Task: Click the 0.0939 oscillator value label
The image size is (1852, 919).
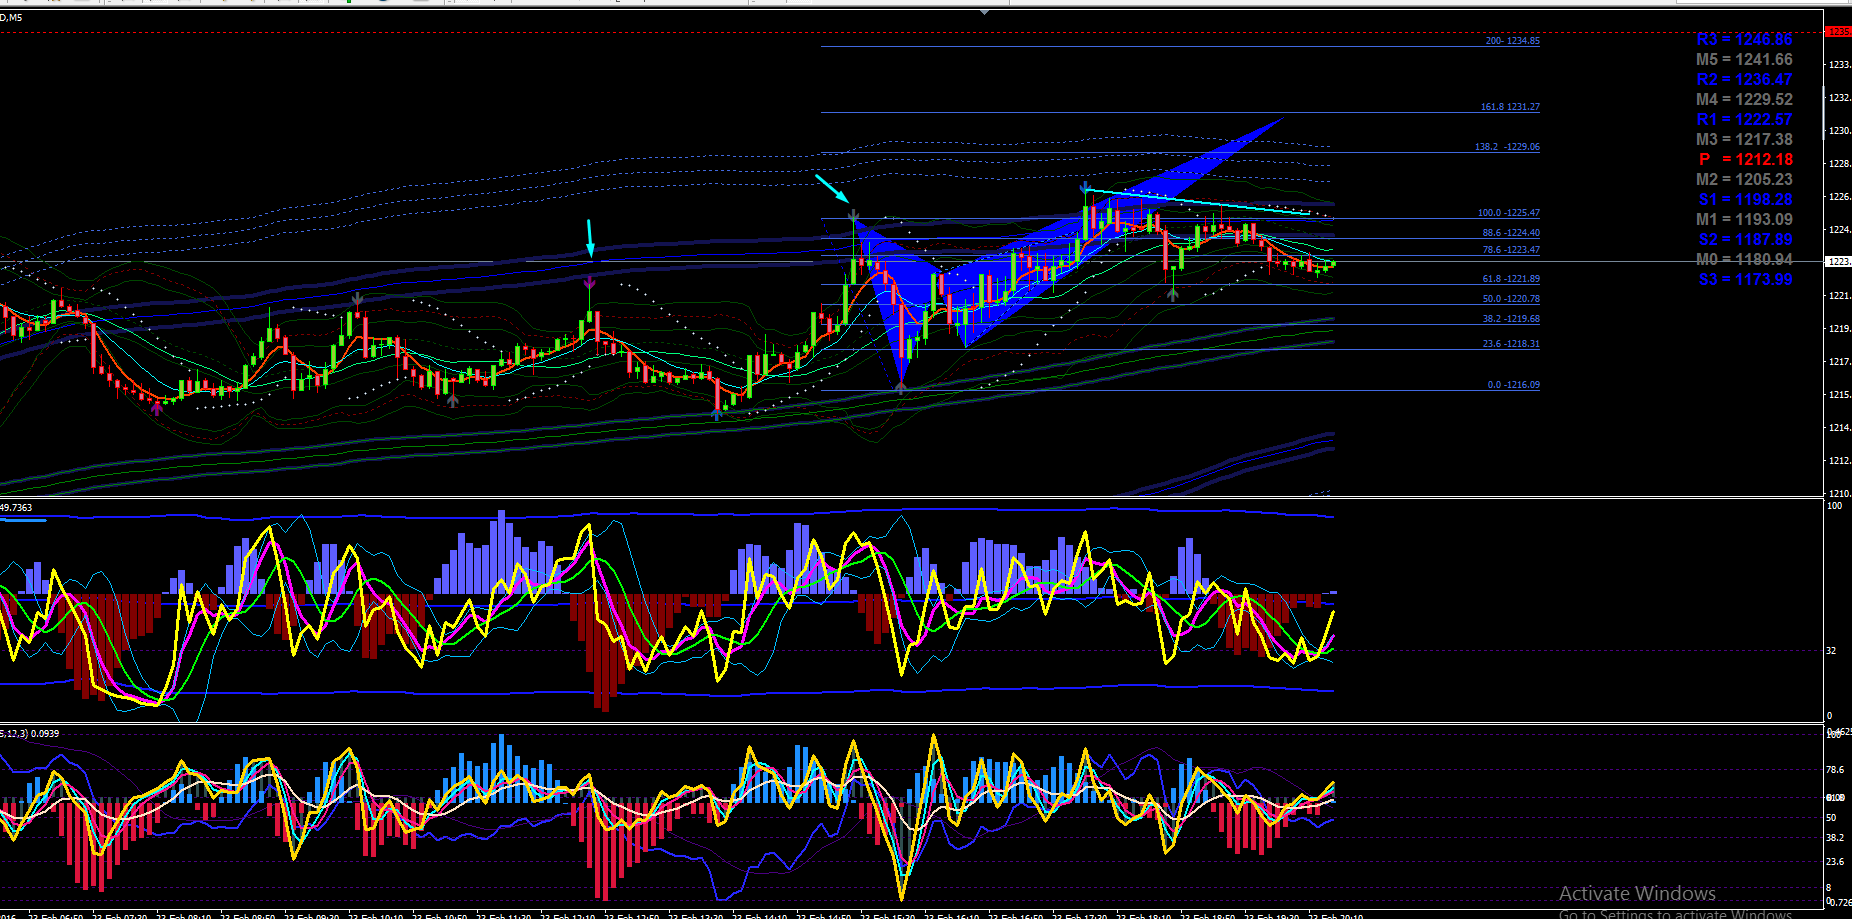Action: point(45,734)
